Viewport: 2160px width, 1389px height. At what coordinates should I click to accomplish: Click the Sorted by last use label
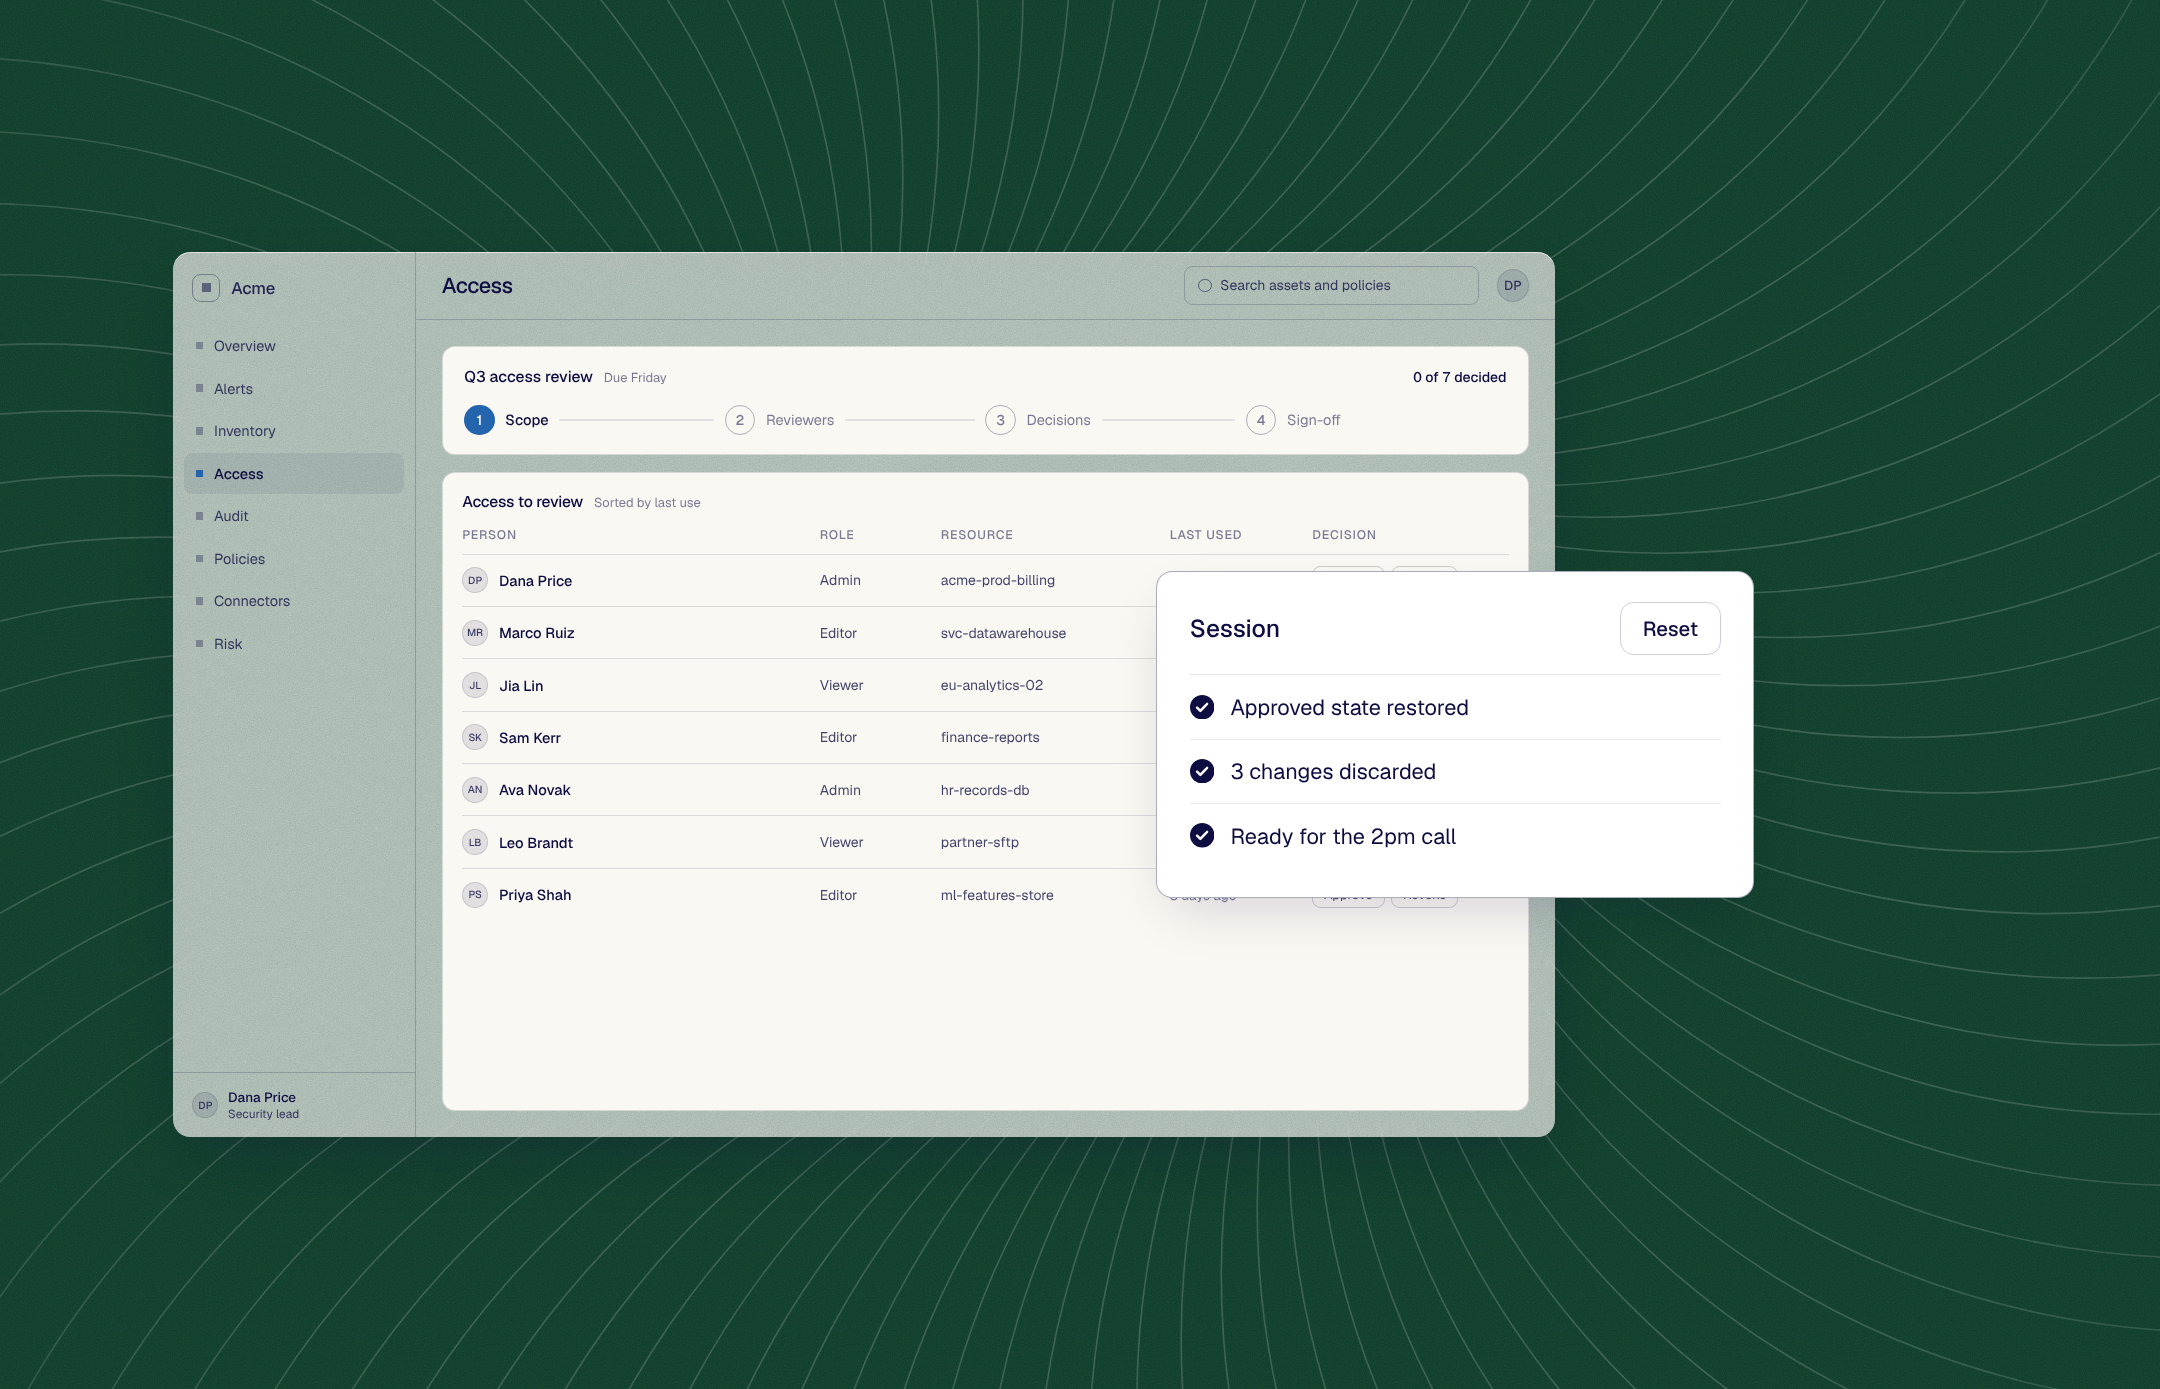647,503
